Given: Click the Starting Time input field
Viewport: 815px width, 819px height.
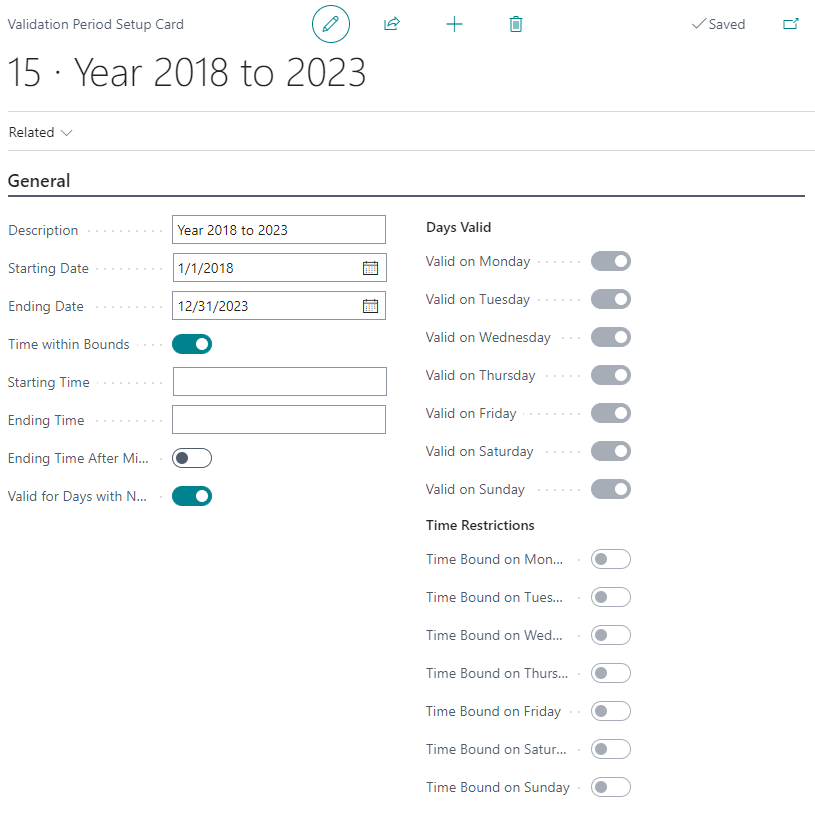Looking at the screenshot, I should pos(279,382).
